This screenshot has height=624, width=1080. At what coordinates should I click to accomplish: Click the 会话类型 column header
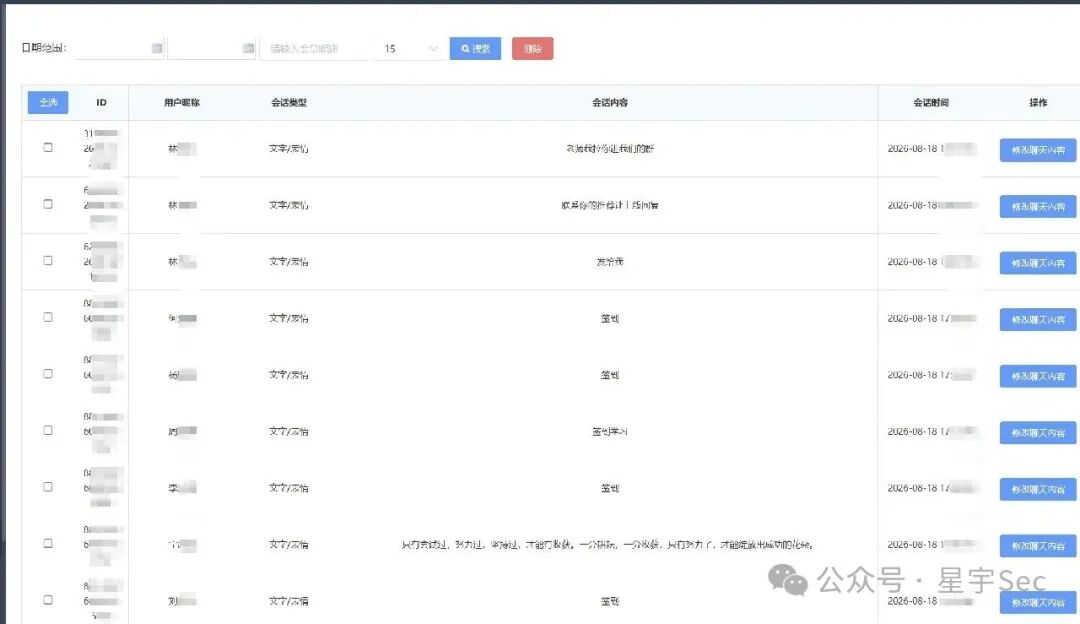pos(289,103)
